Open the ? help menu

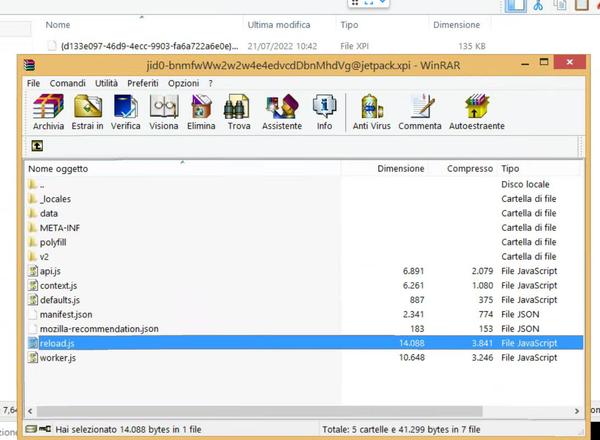pyautogui.click(x=210, y=83)
